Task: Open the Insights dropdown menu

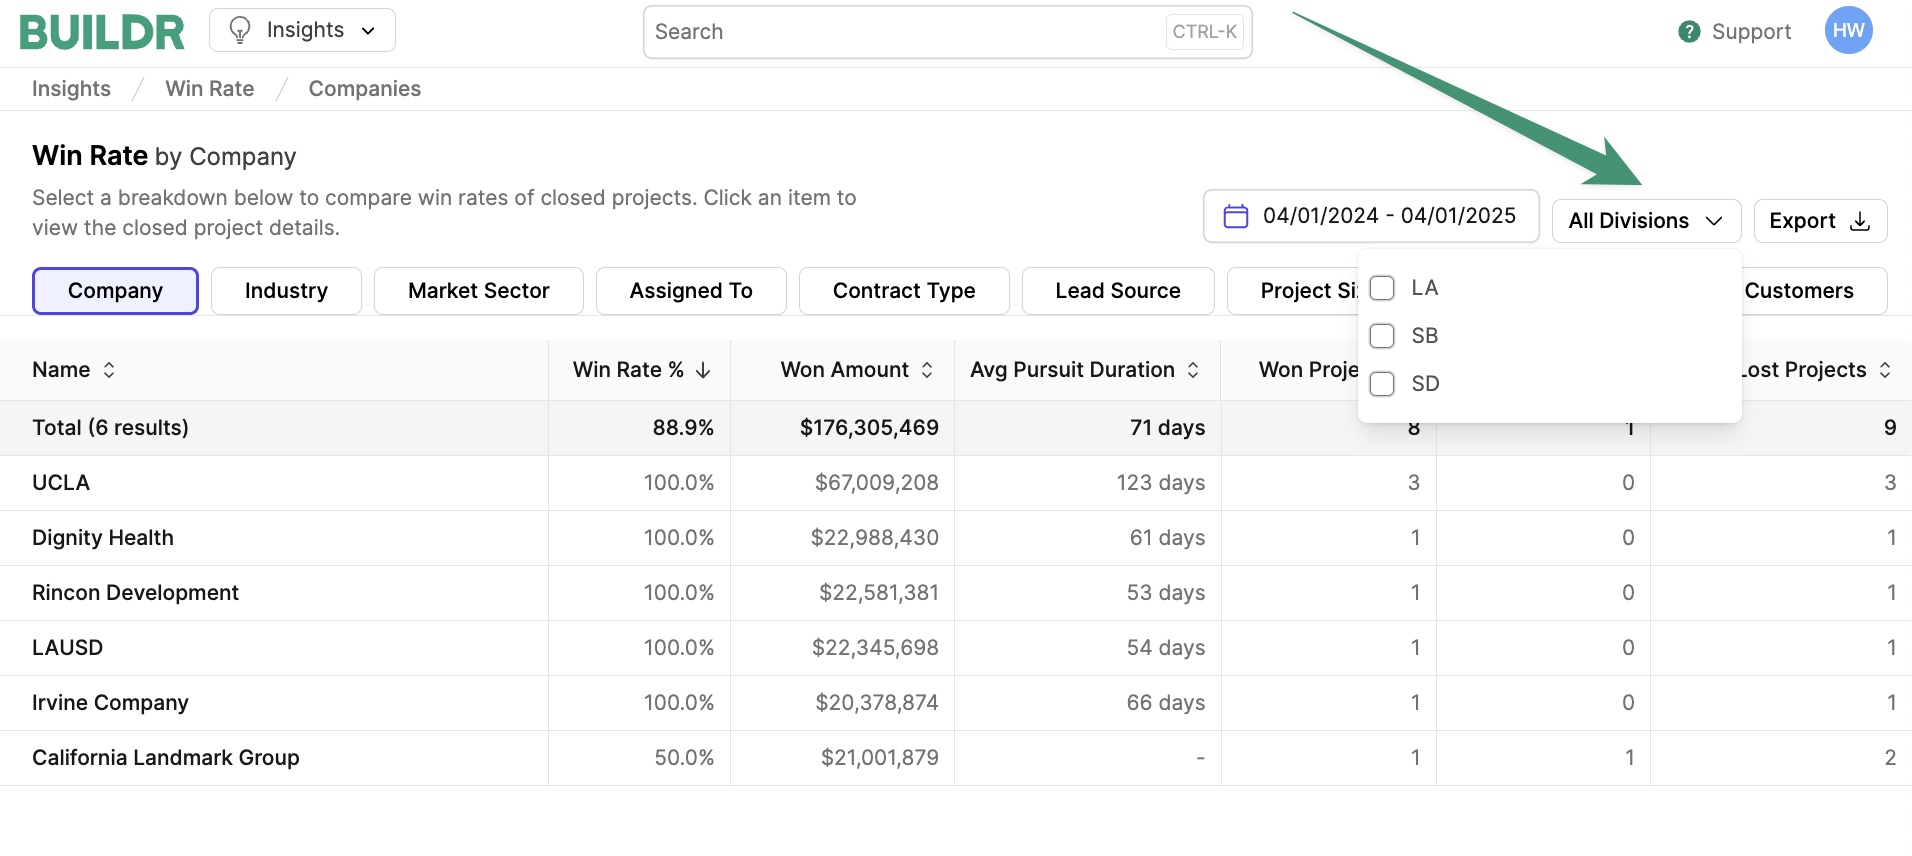Action: pos(302,30)
